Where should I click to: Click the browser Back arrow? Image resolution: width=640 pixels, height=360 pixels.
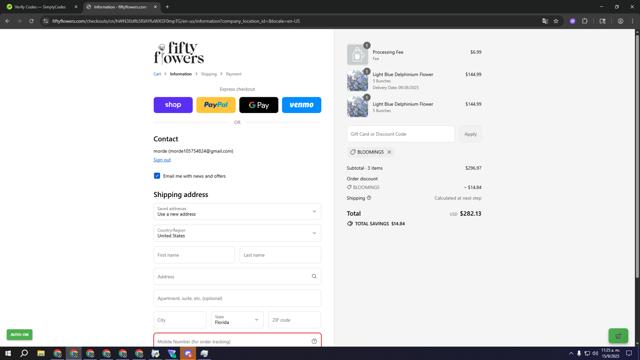[x=7, y=21]
